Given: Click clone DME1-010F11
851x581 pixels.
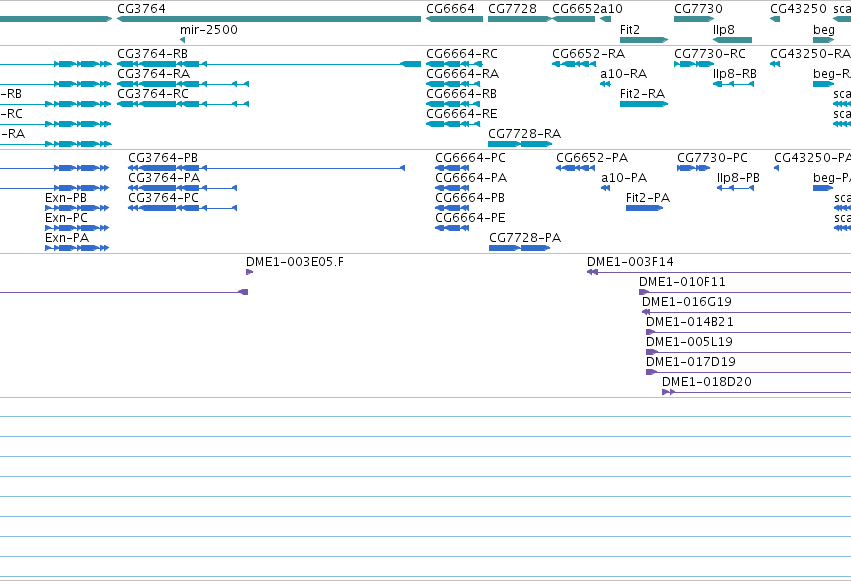Looking at the screenshot, I should 745,292.
